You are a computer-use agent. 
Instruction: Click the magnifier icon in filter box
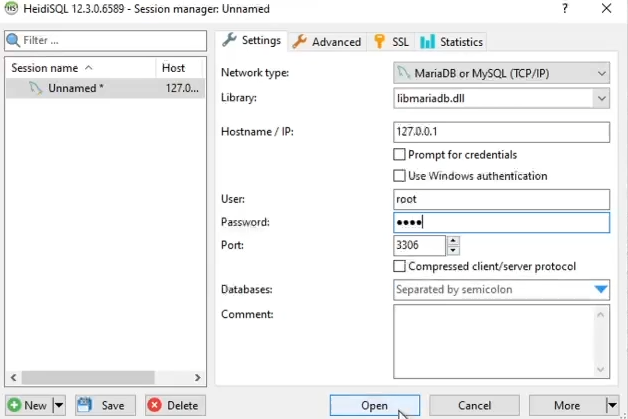[13, 40]
